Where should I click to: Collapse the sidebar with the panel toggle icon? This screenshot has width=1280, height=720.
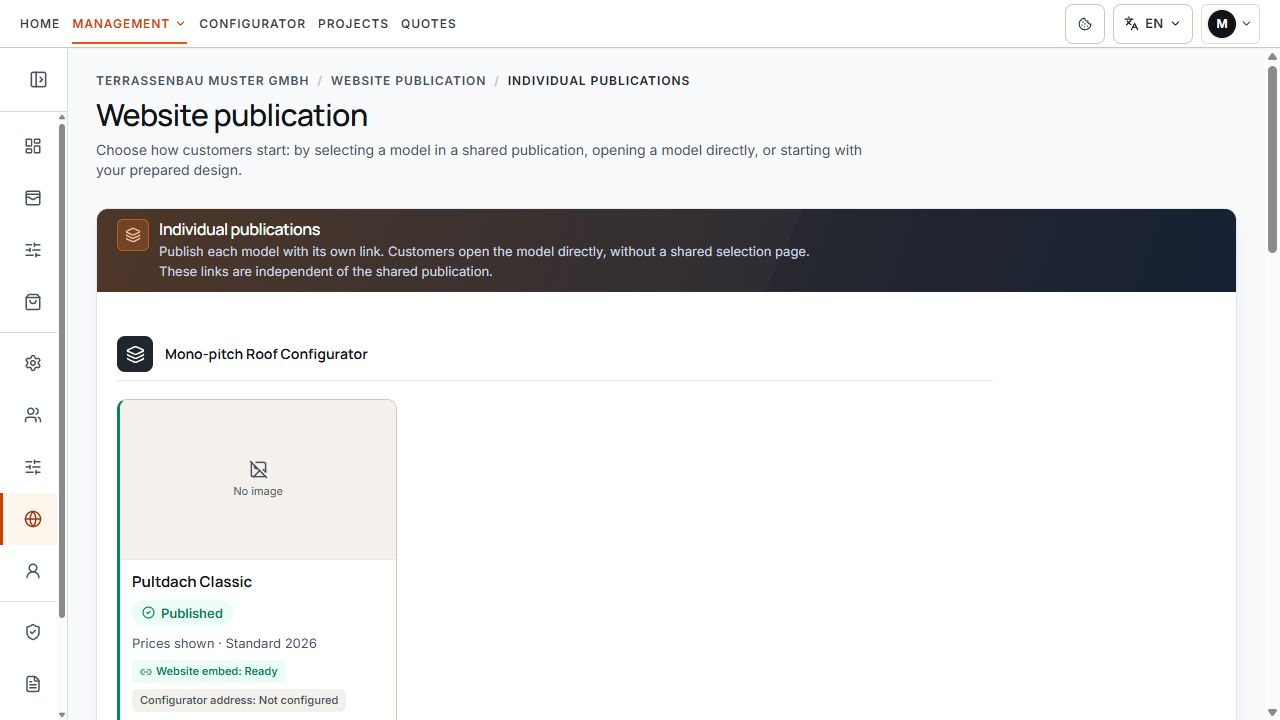[38, 79]
